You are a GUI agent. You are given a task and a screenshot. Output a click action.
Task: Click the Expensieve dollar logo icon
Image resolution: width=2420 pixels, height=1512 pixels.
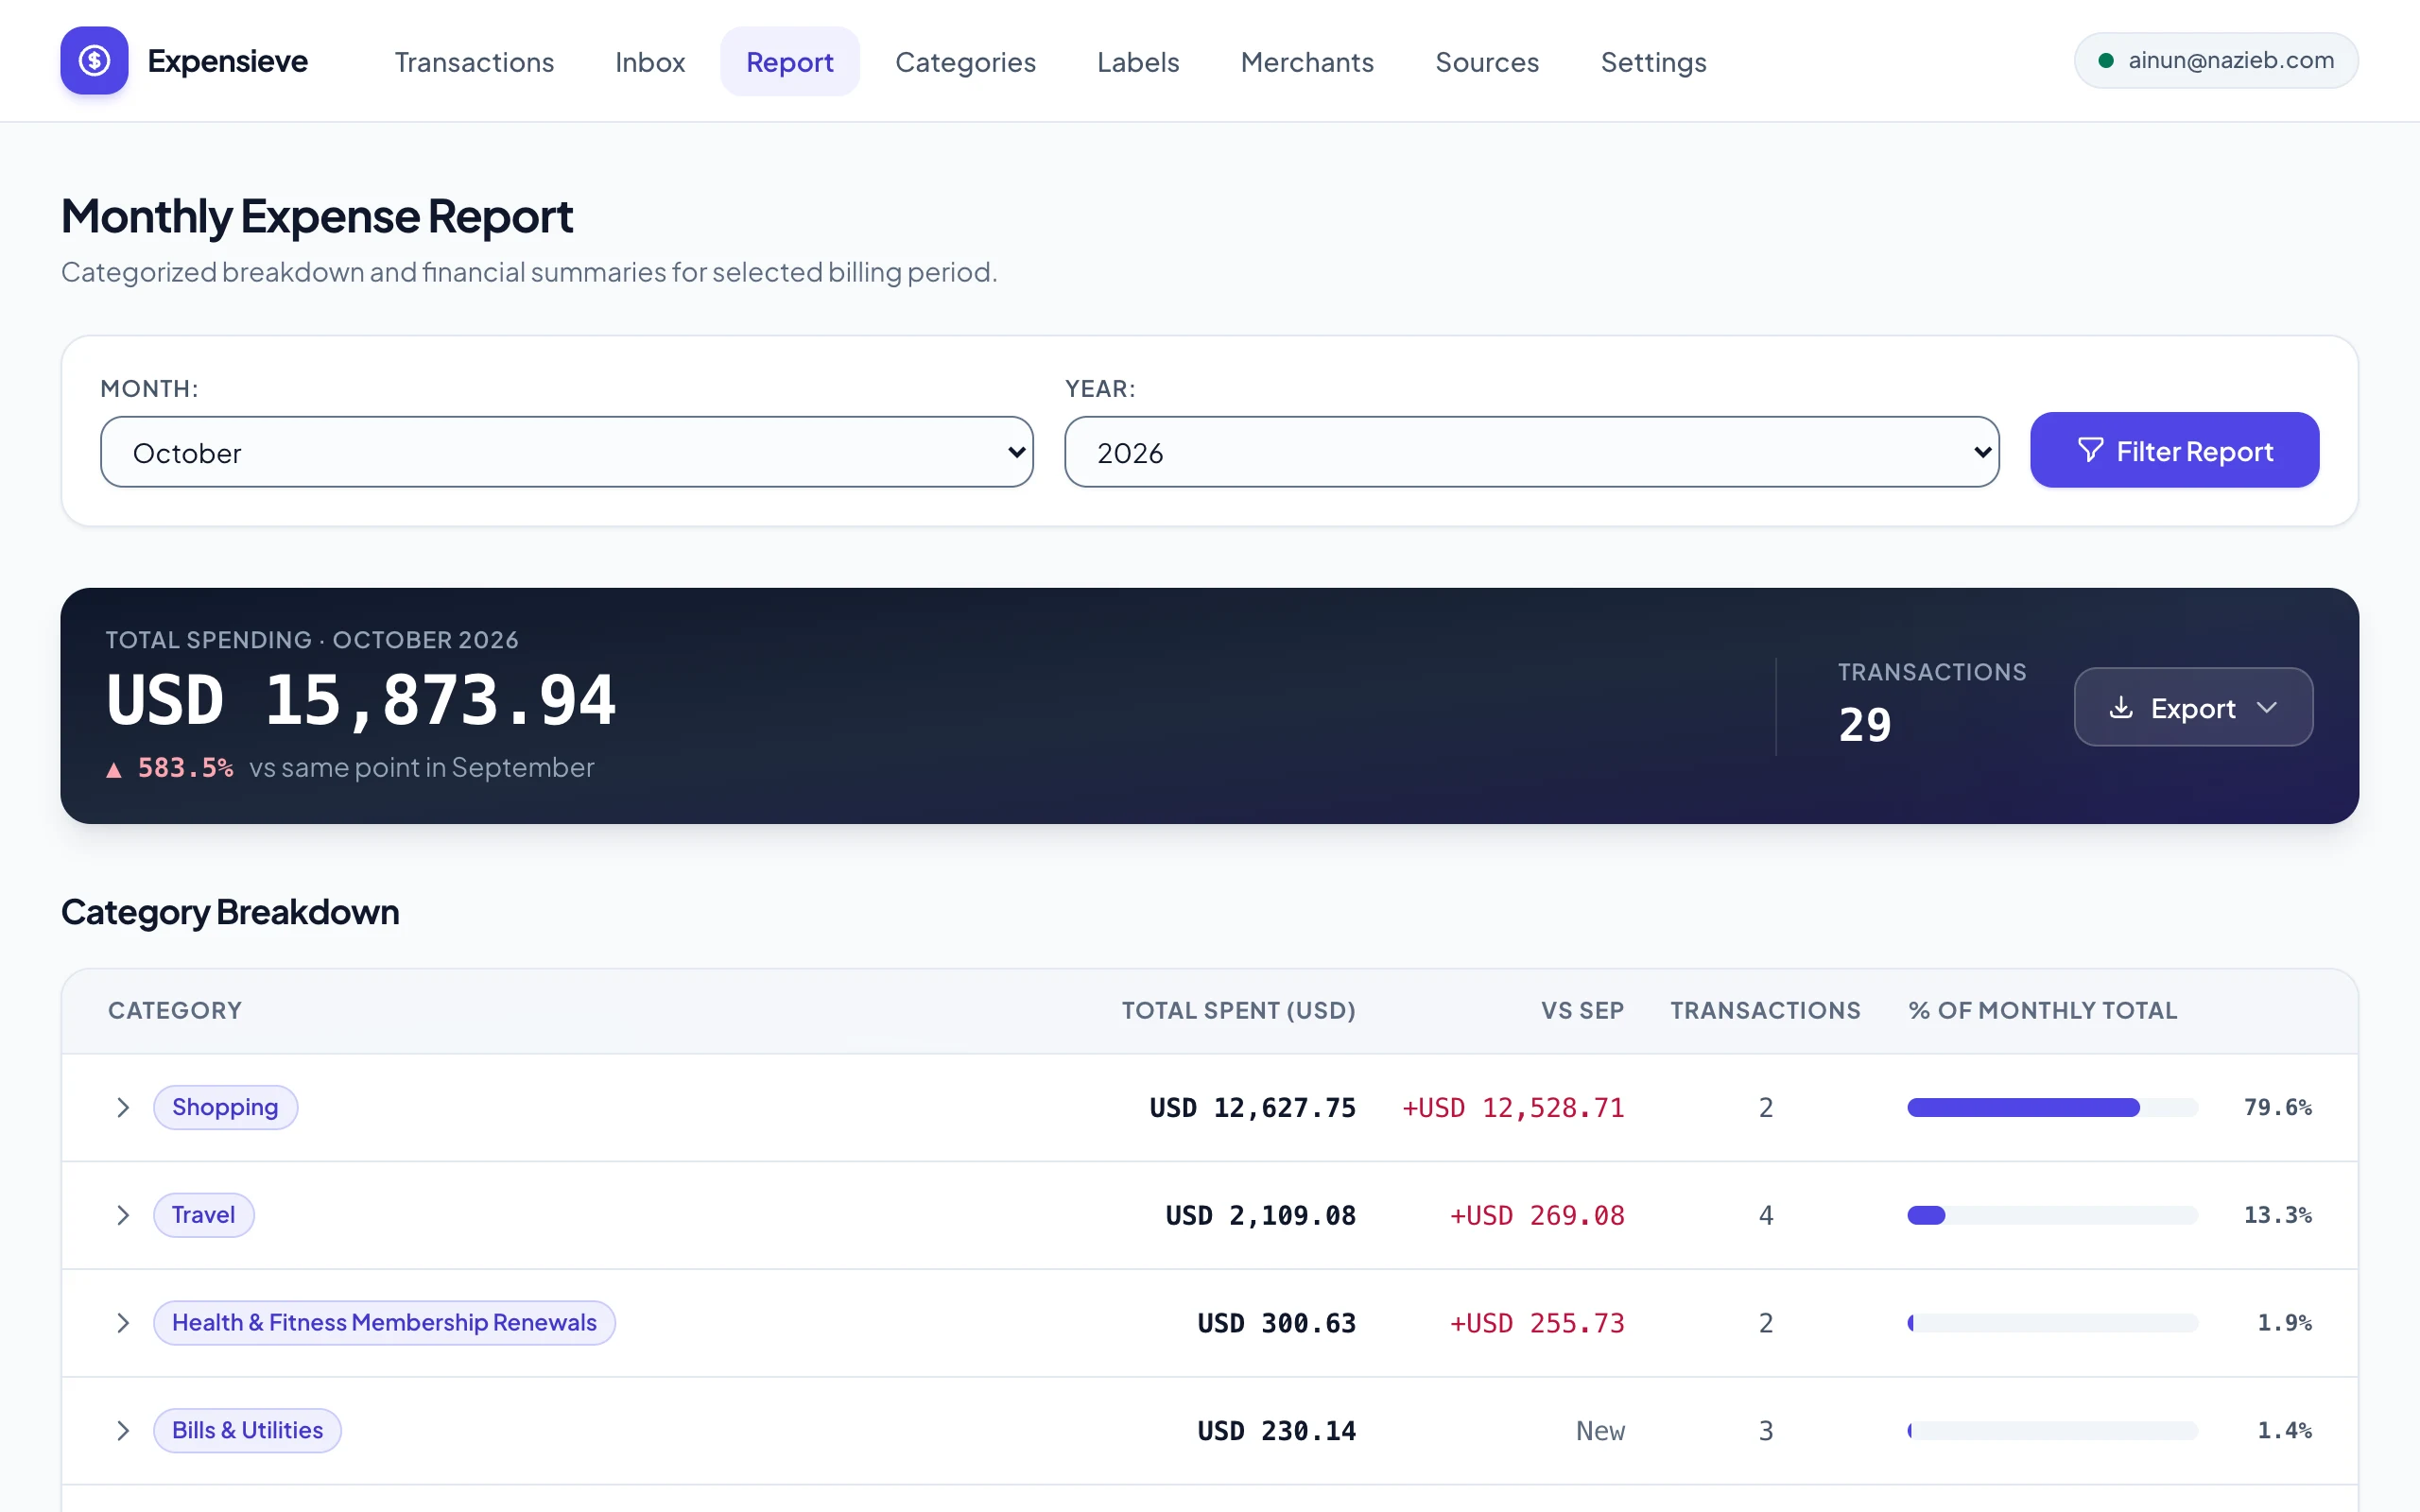pos(94,61)
